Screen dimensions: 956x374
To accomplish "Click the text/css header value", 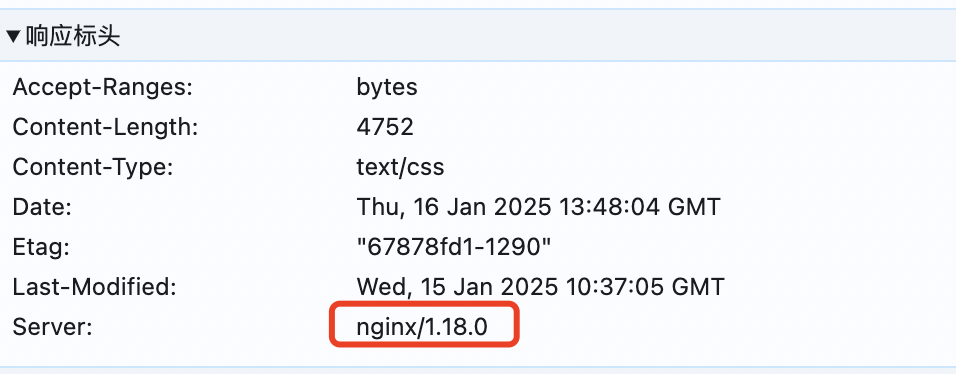I will click(401, 167).
